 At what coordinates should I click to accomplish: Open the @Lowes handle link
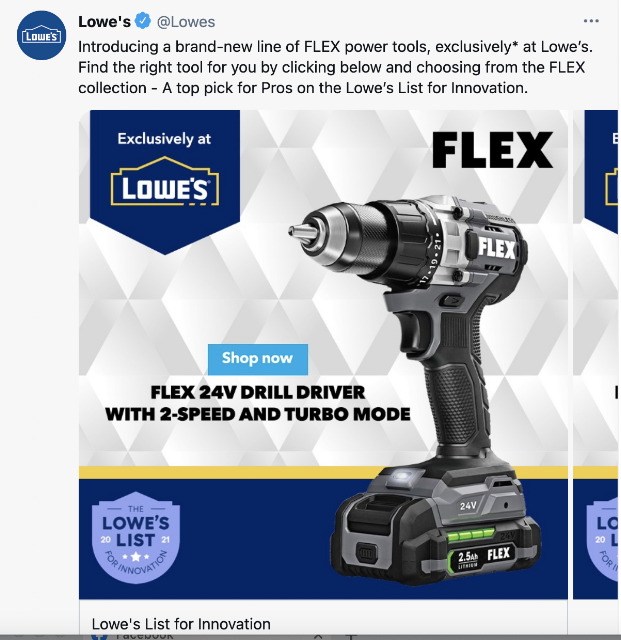click(186, 22)
